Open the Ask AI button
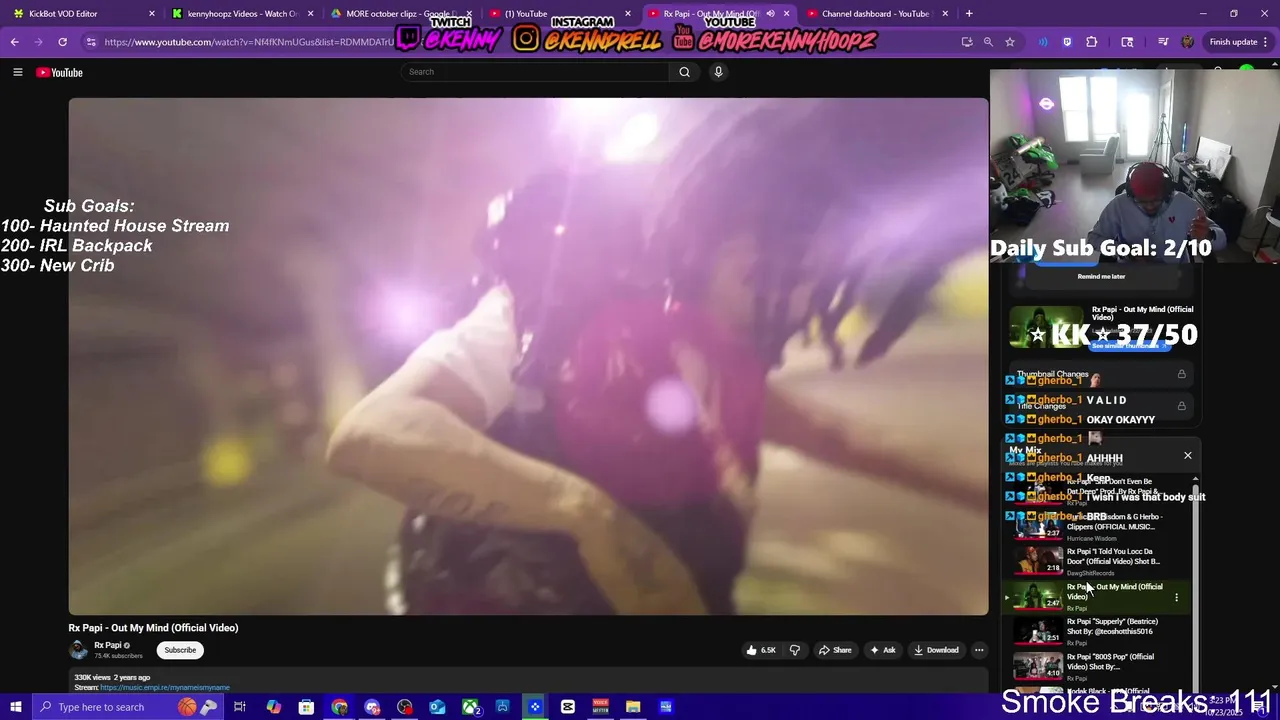Screen dimensions: 1280x720 pyautogui.click(x=882, y=650)
